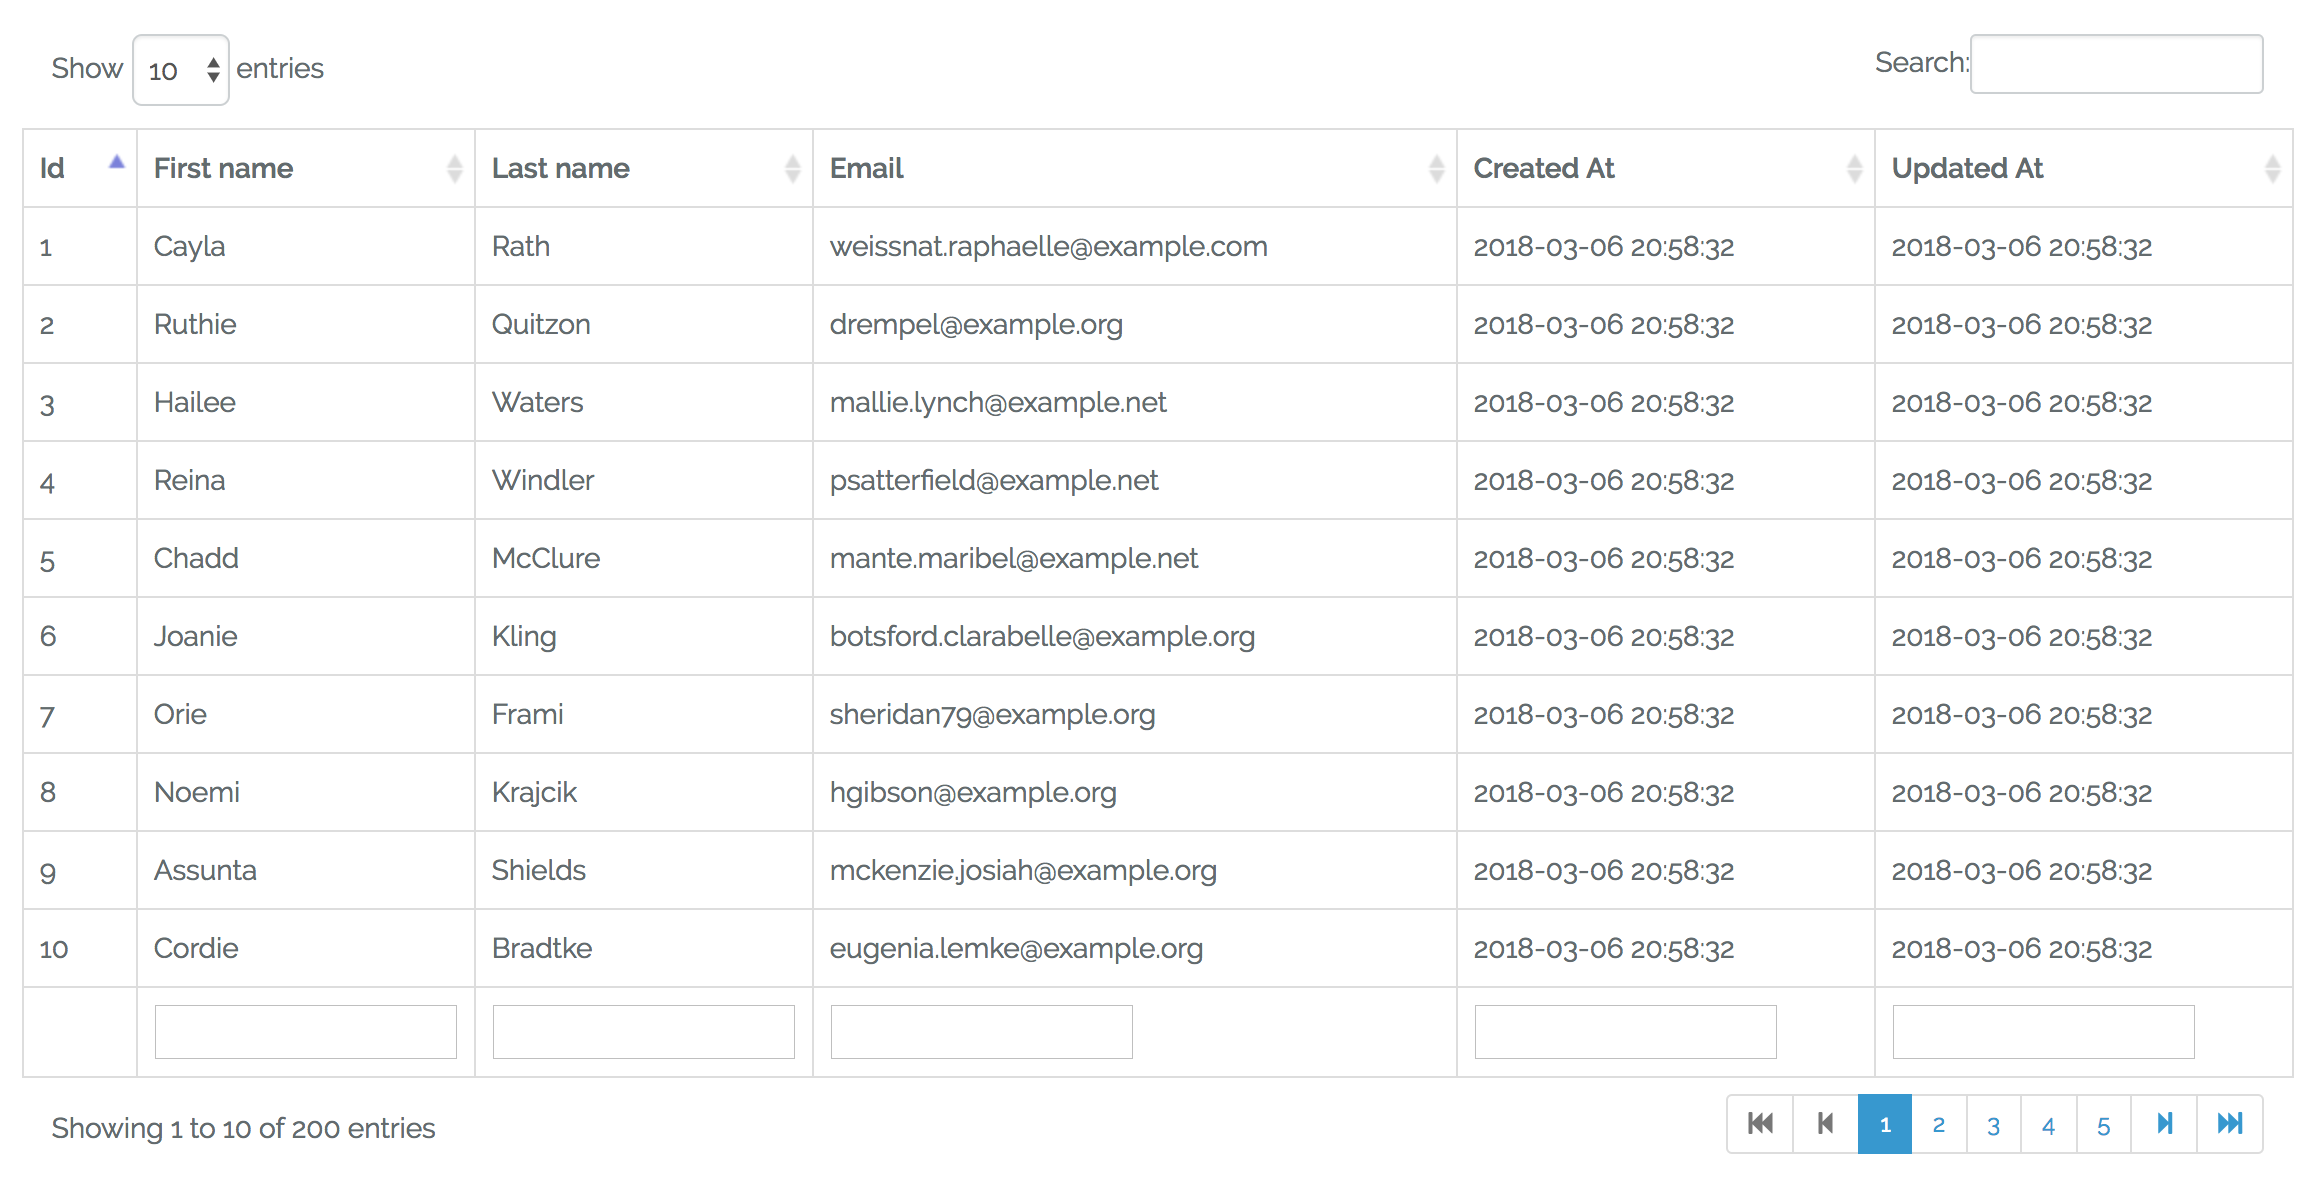
Task: Click the Email column sort icon
Action: point(1437,168)
